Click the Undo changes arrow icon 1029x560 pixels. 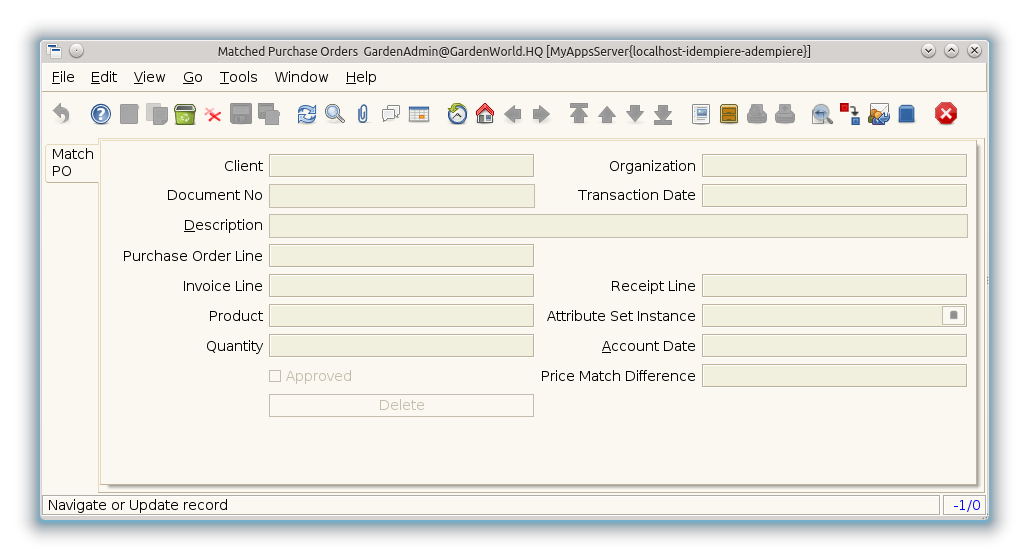click(x=62, y=114)
